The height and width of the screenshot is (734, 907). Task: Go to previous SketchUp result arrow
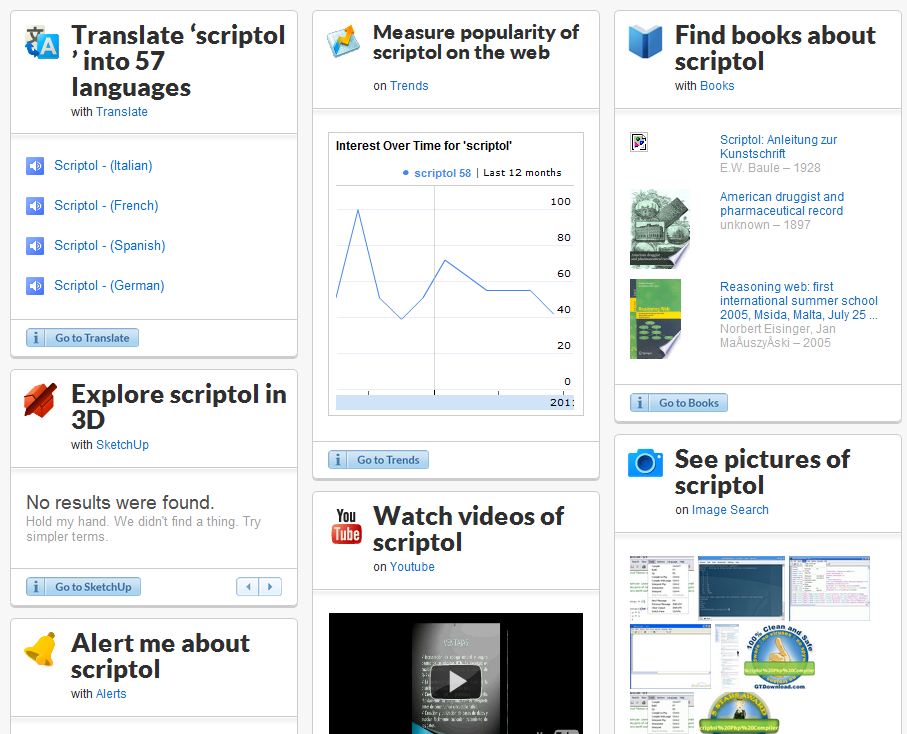tap(248, 587)
